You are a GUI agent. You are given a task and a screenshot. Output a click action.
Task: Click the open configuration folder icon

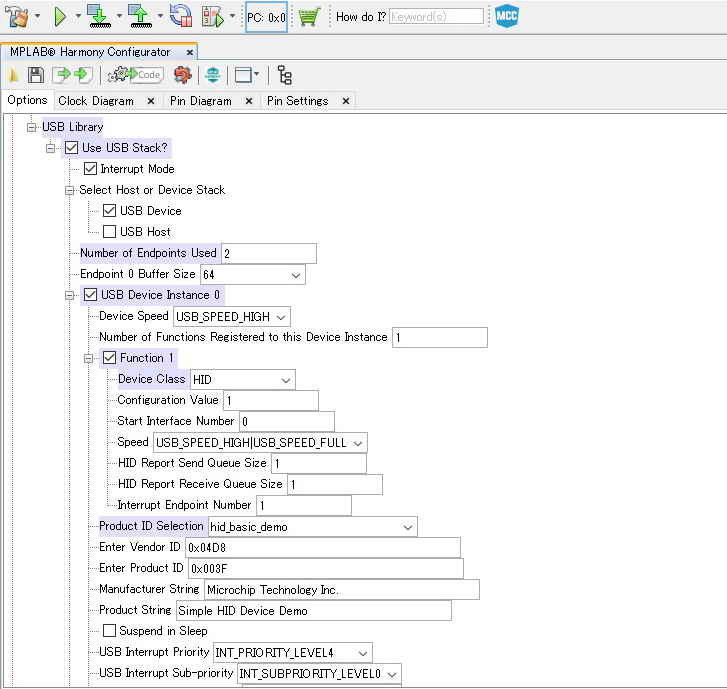(x=14, y=75)
